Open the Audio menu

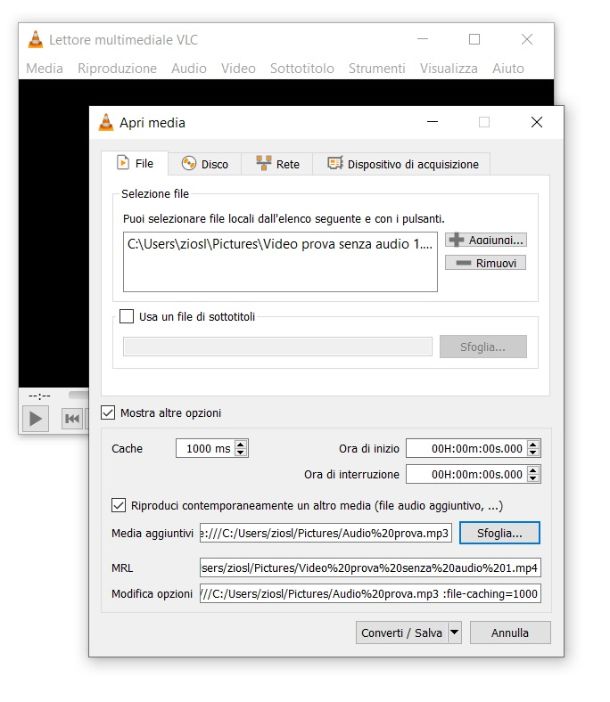click(189, 68)
